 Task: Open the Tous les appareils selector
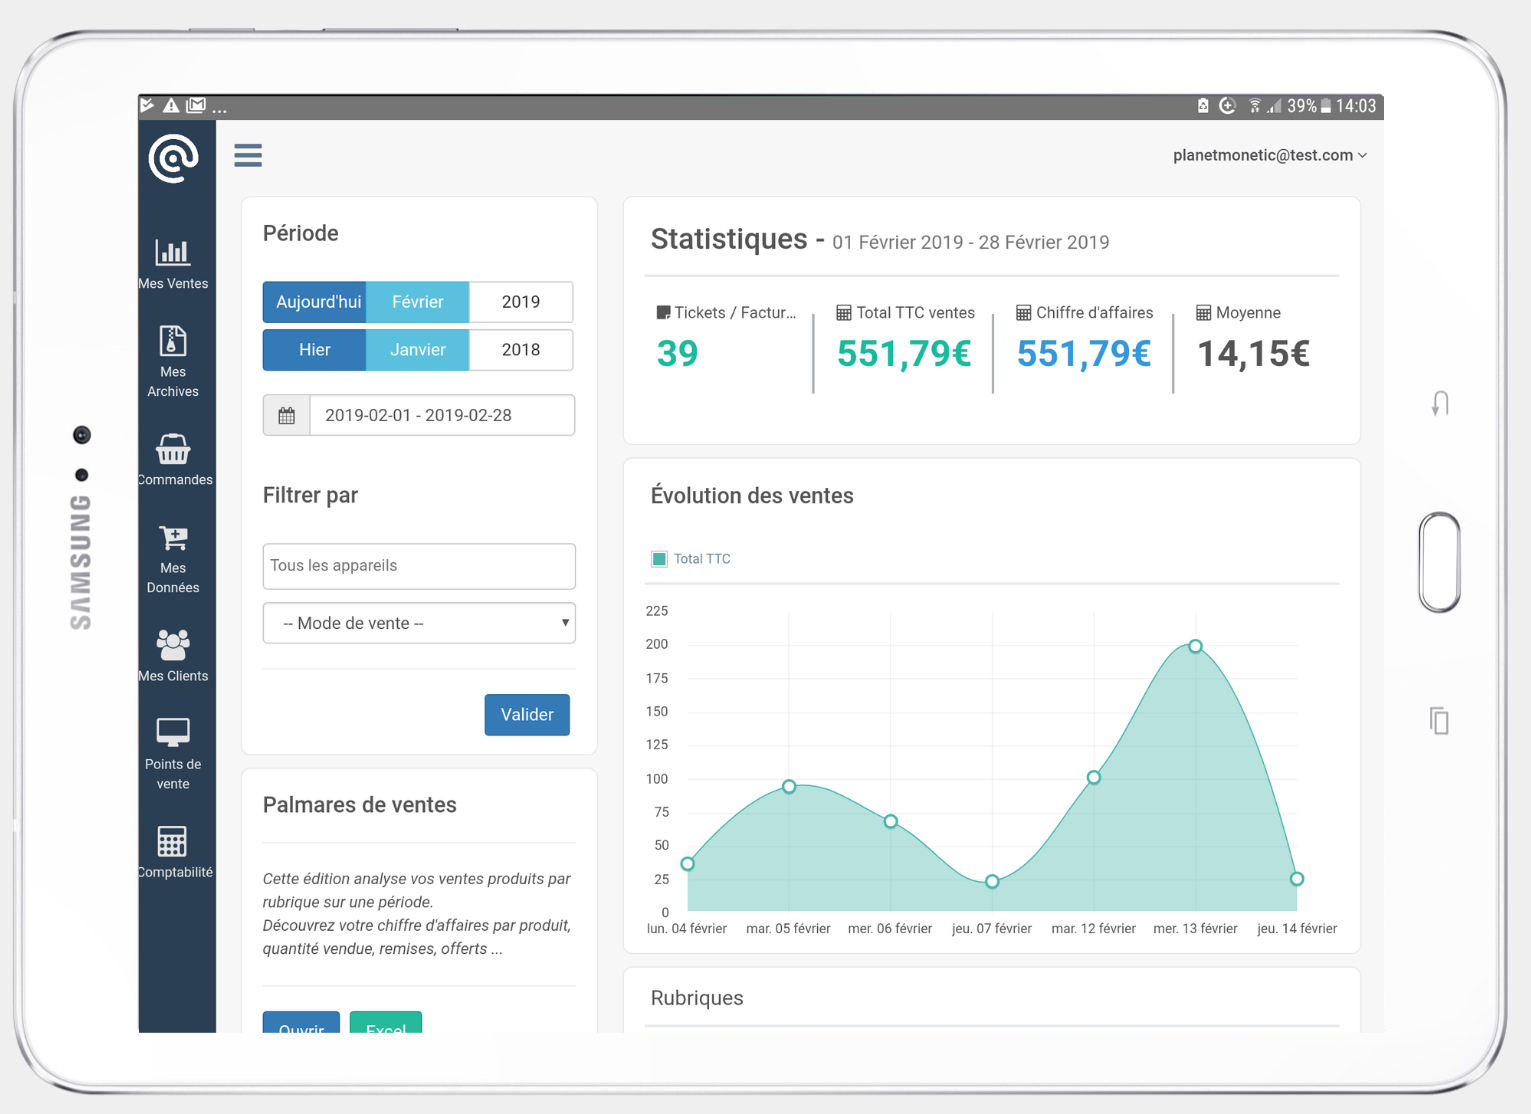point(418,566)
